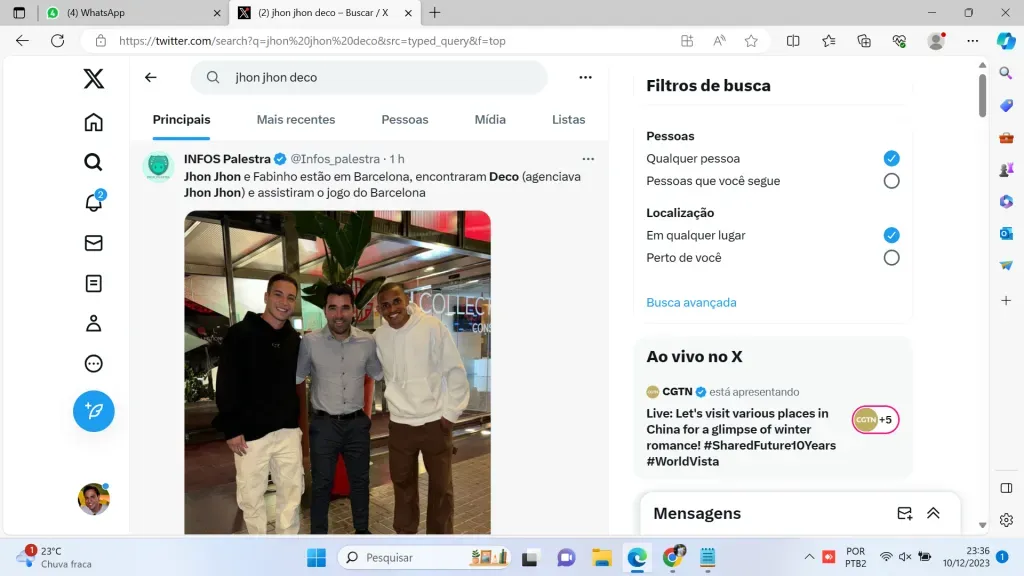Select 'Perto de você' location option
The image size is (1024, 576).
[891, 258]
